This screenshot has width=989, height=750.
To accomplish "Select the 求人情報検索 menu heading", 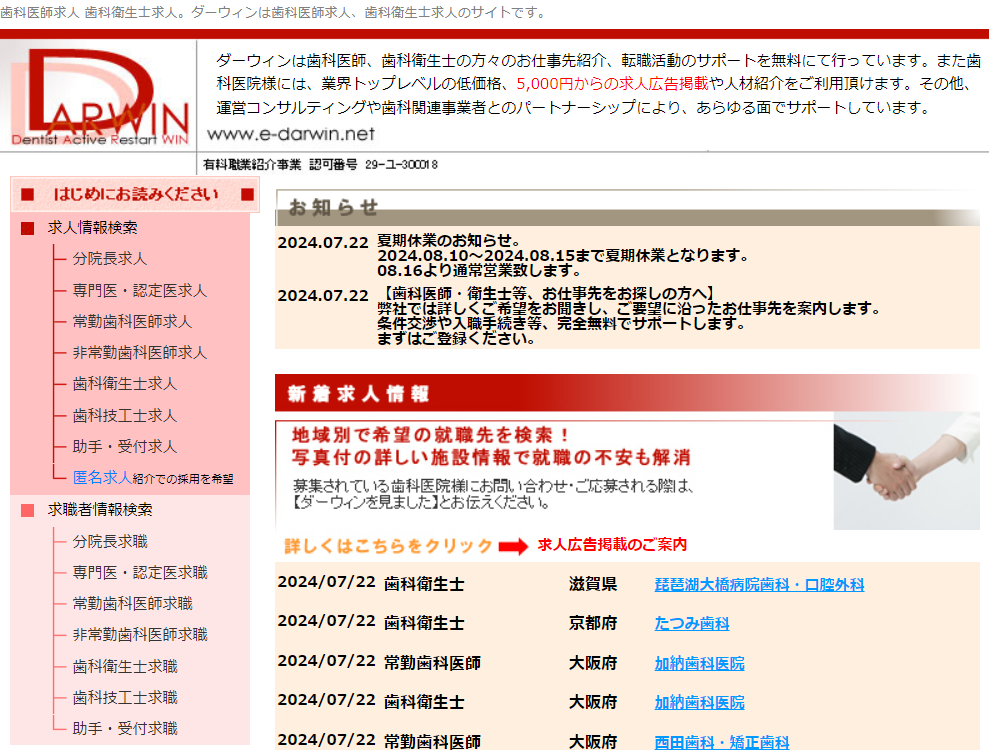I will [93, 228].
